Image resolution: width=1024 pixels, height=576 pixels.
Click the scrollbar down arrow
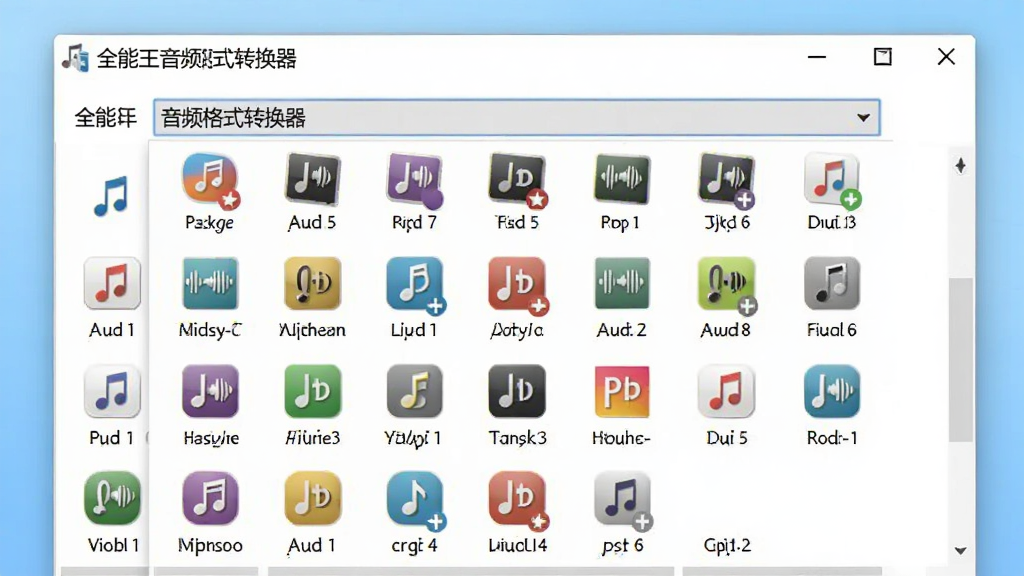(x=961, y=551)
